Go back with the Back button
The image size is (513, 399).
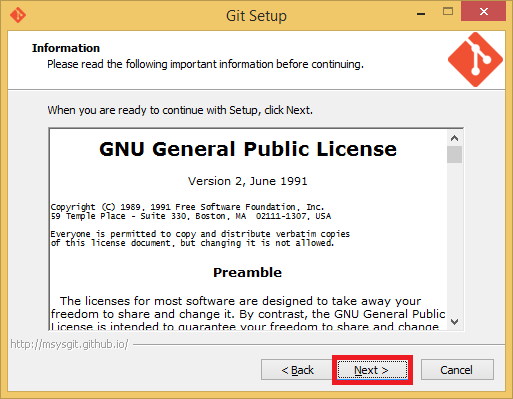297,370
